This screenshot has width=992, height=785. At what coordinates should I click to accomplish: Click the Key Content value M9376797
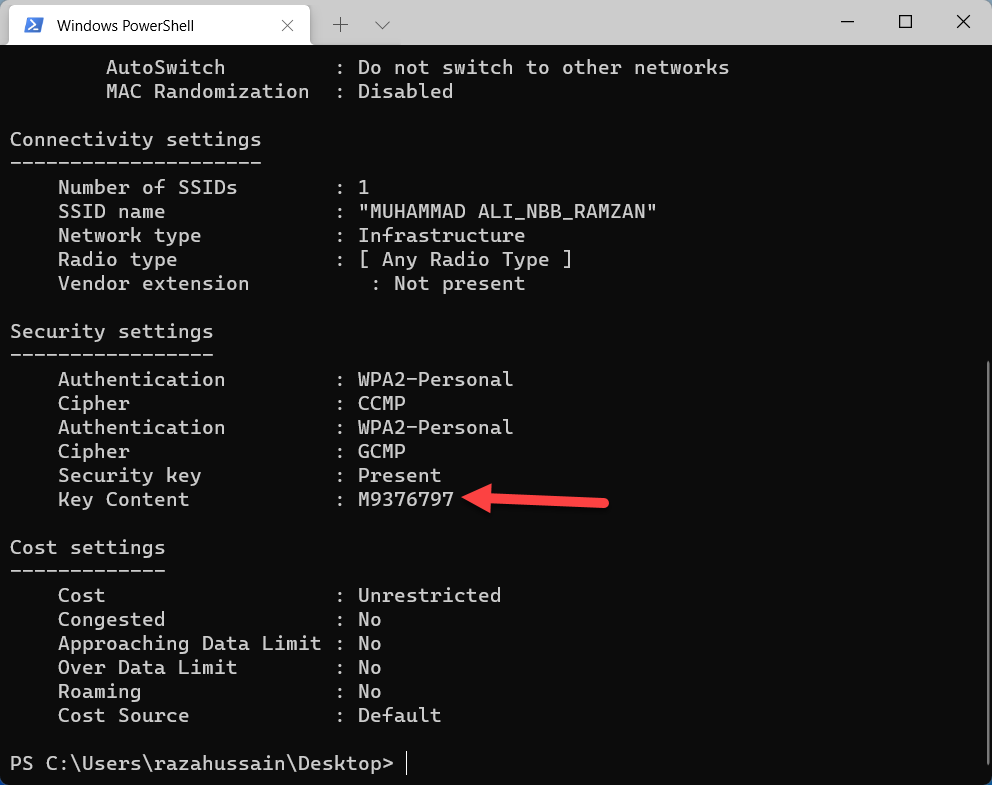(406, 499)
